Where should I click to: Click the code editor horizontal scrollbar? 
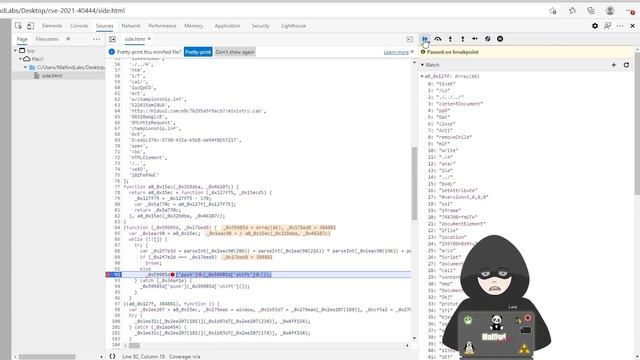[x=134, y=345]
